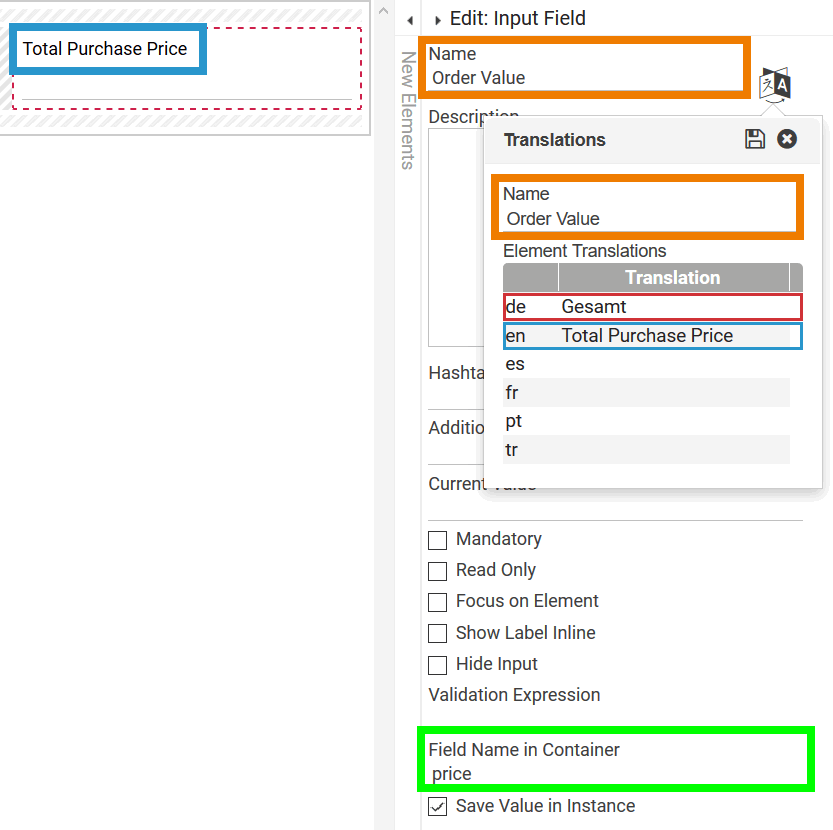Image resolution: width=833 pixels, height=830 pixels.
Task: Click the translations language icon
Action: coord(775,84)
